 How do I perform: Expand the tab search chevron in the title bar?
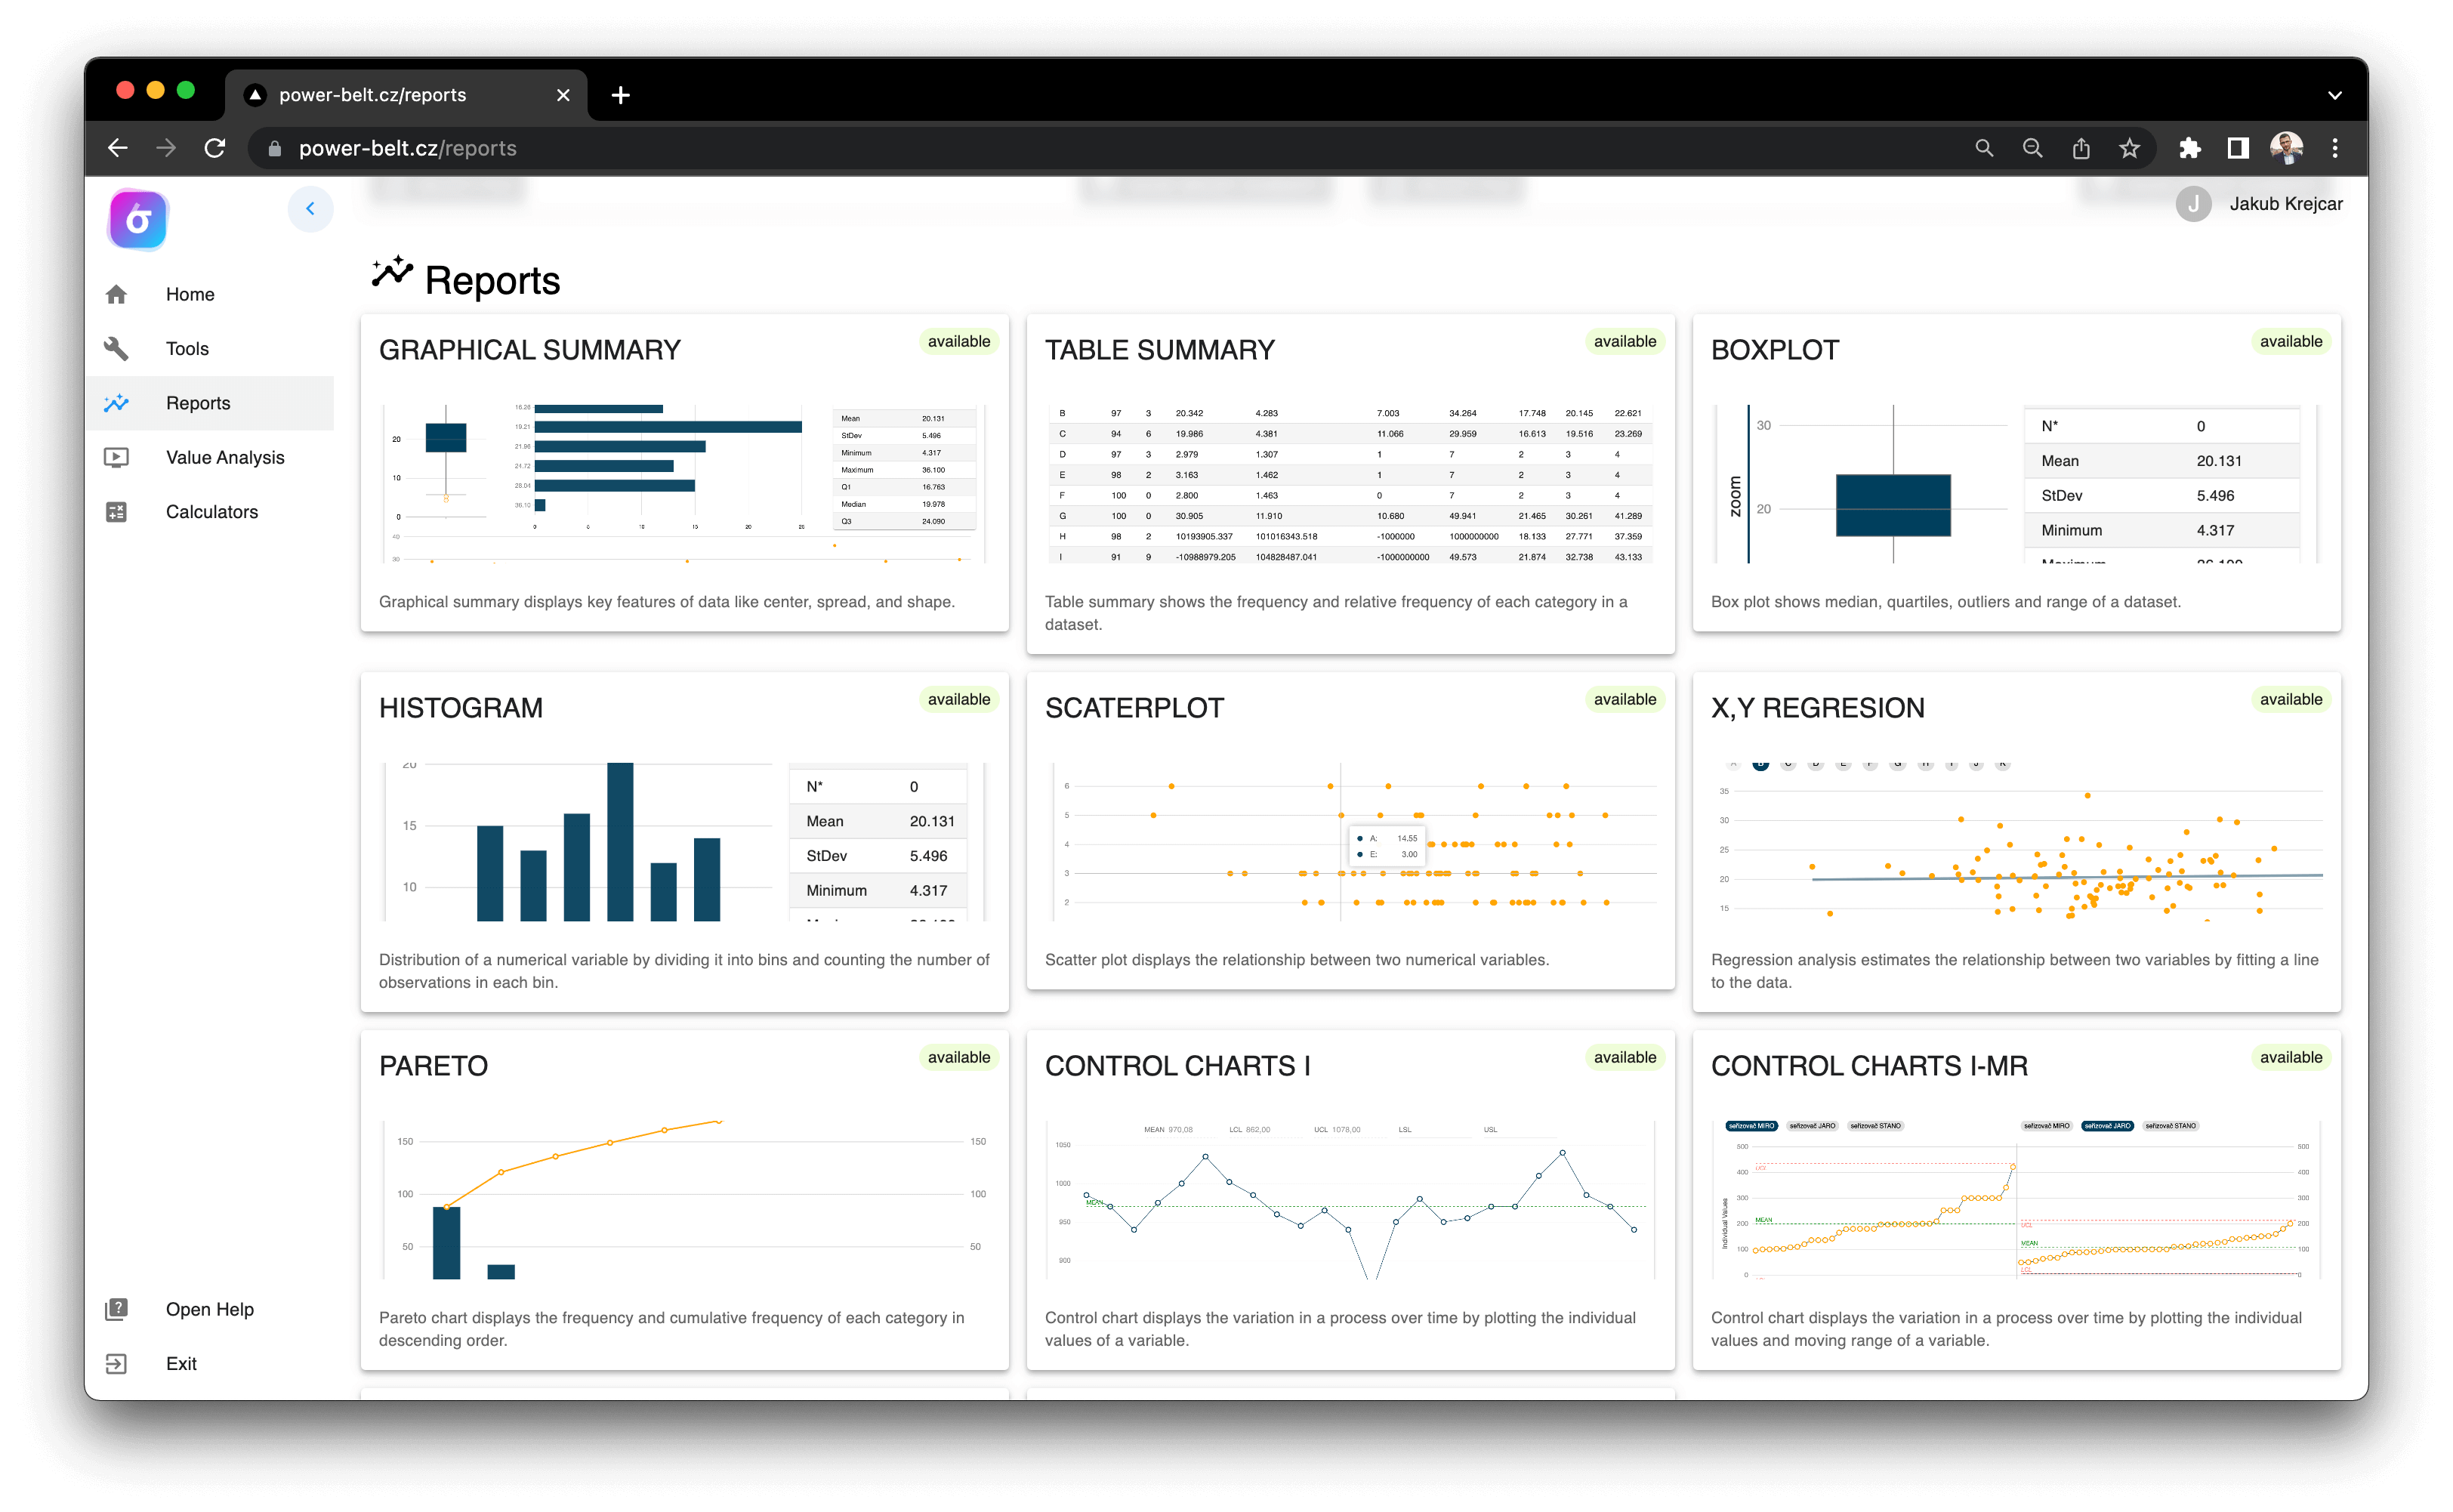point(2335,95)
